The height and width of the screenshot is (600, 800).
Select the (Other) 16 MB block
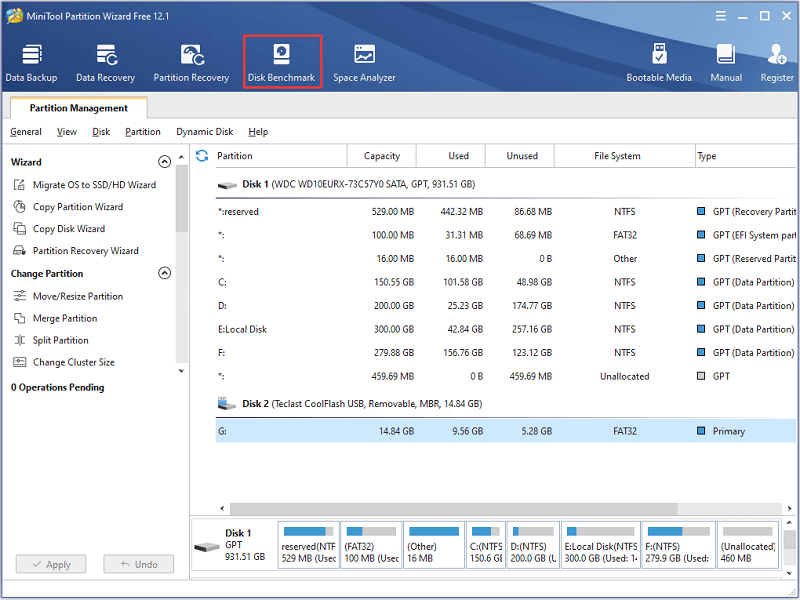tap(434, 545)
